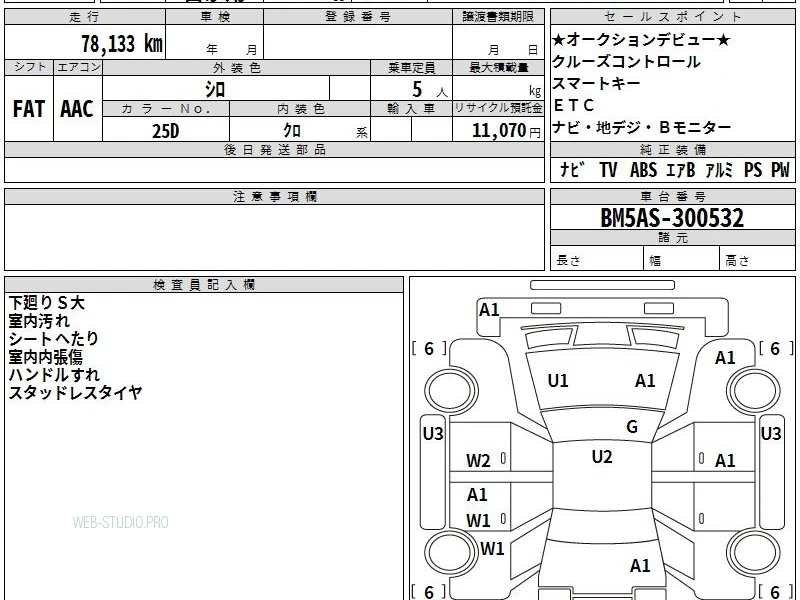Click the 注意事項欄 header
Screen dimensions: 800x600
[x=274, y=196]
